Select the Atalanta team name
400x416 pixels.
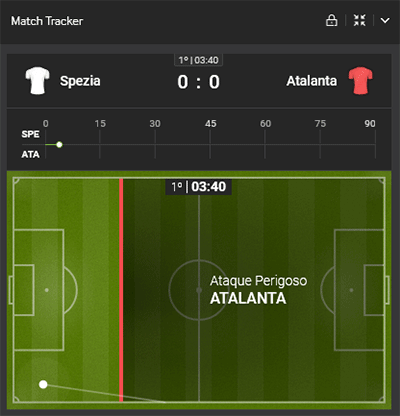pyautogui.click(x=312, y=81)
